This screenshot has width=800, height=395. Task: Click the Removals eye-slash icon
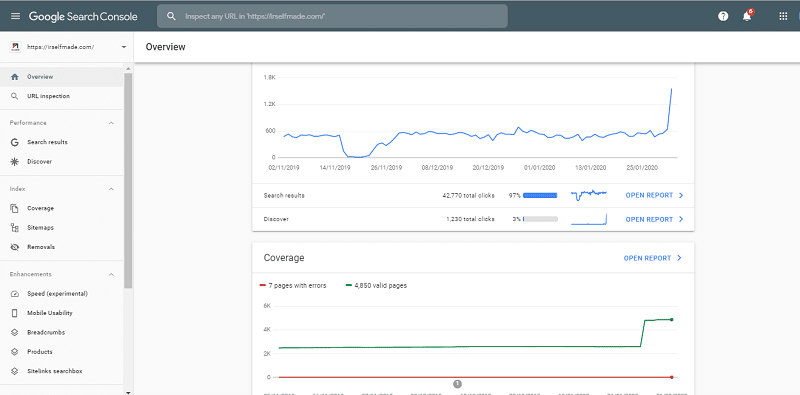(x=14, y=247)
